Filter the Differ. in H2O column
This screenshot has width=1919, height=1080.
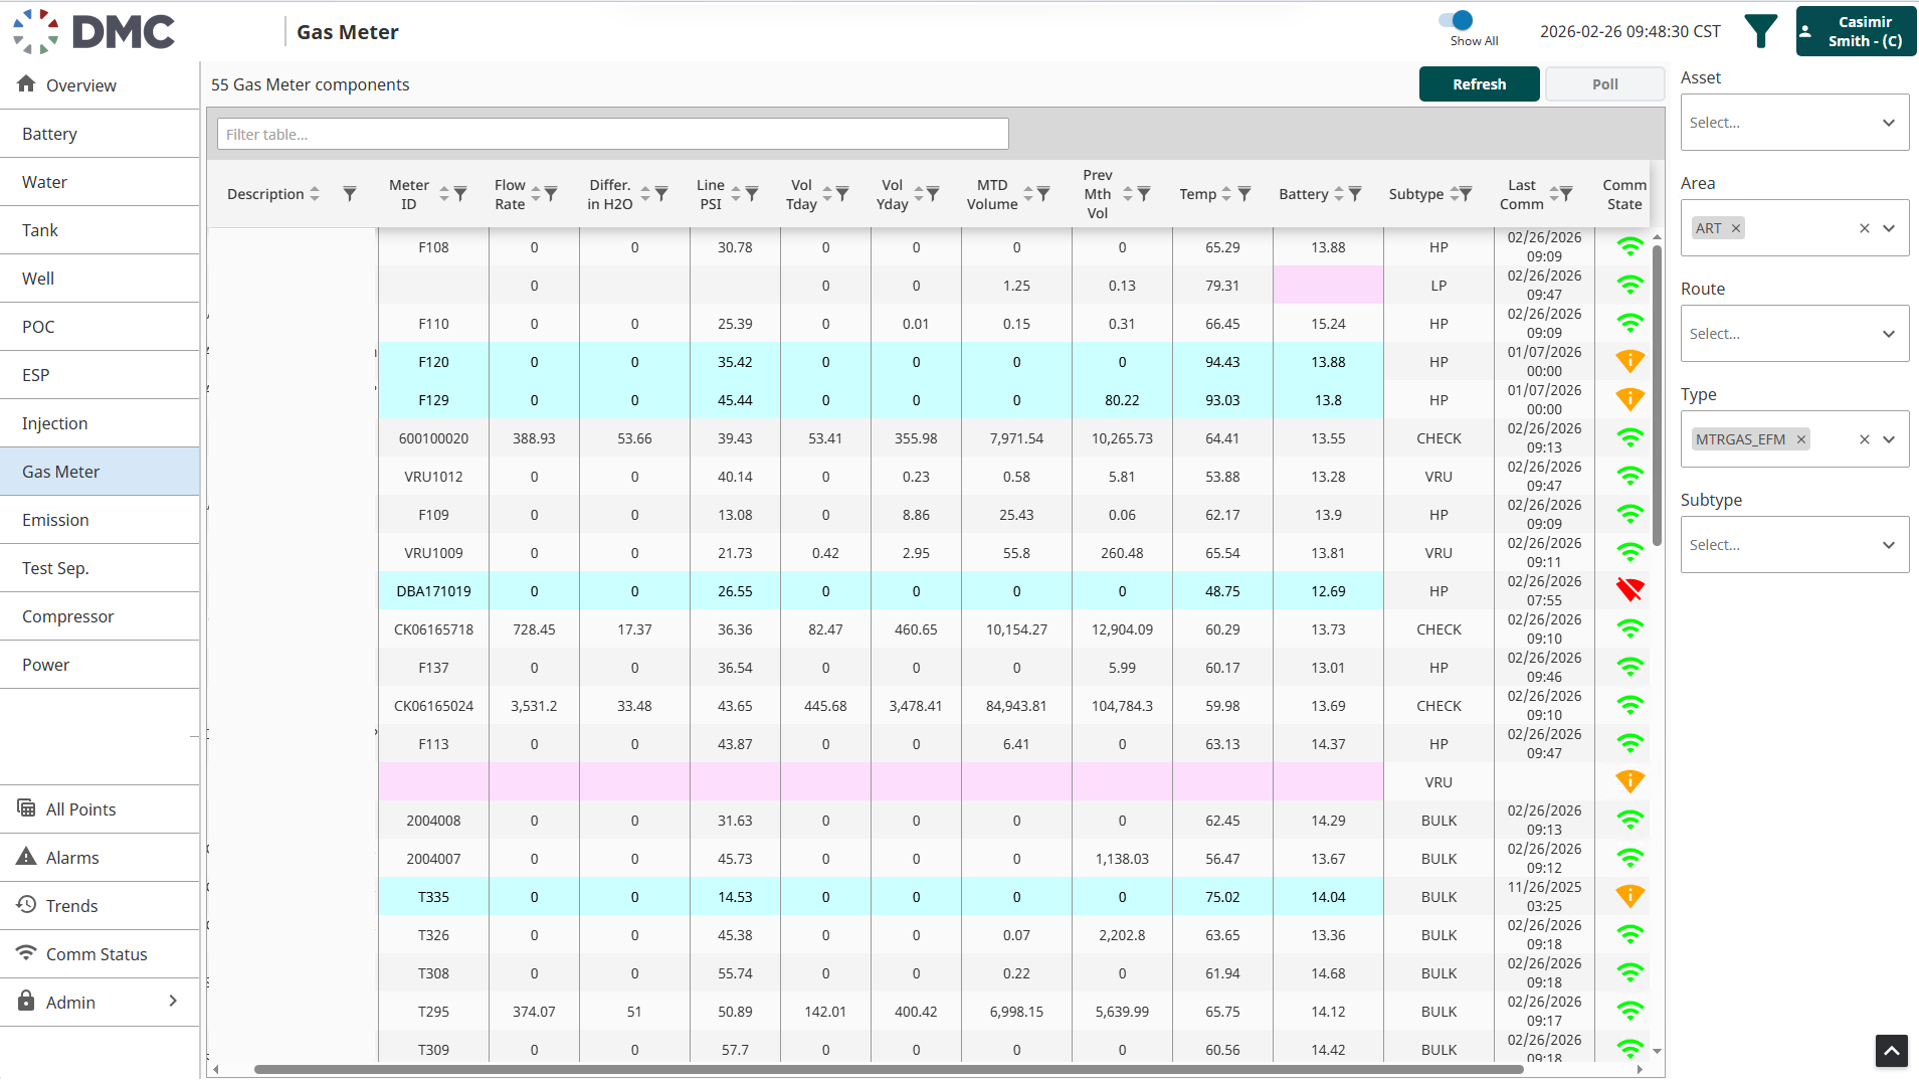(661, 194)
